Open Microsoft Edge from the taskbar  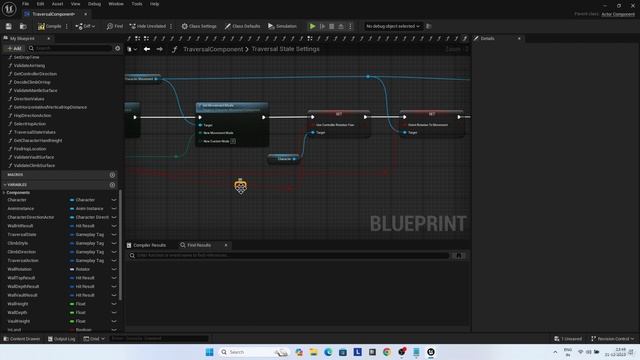328,352
